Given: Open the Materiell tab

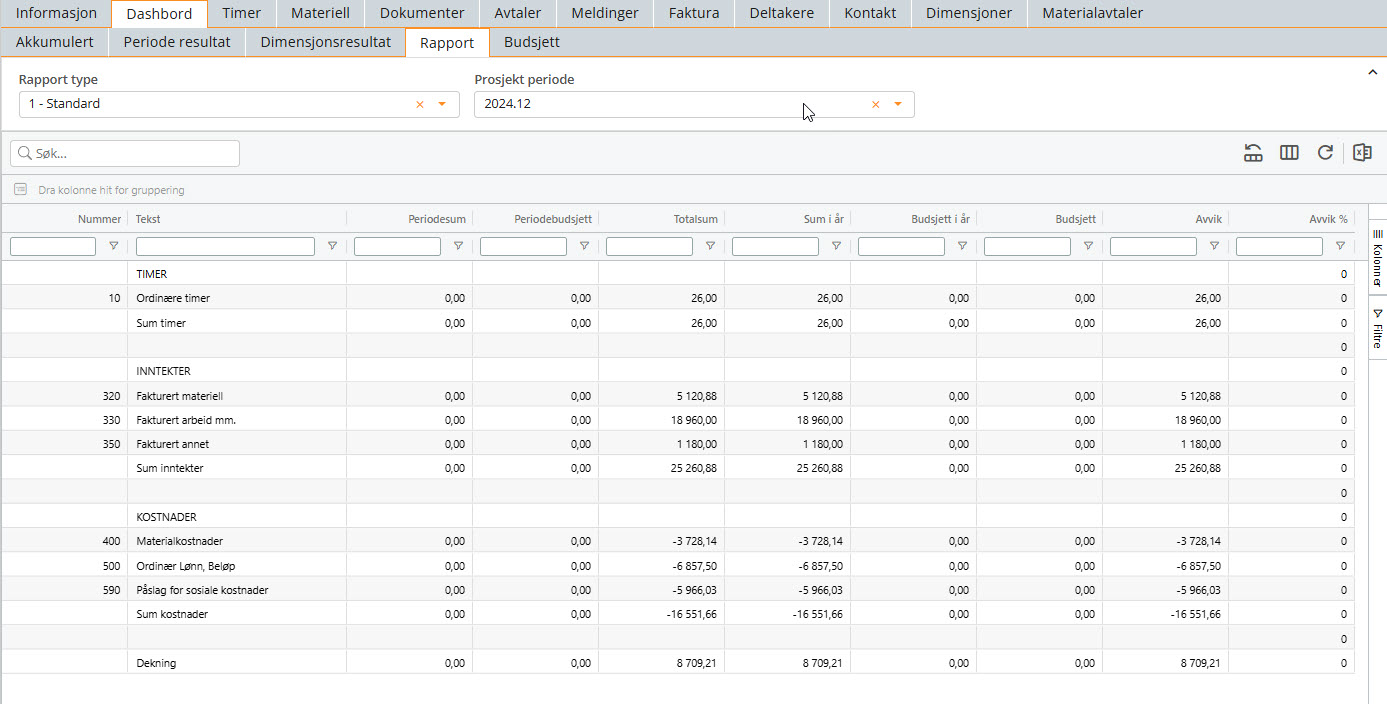Looking at the screenshot, I should pos(320,13).
